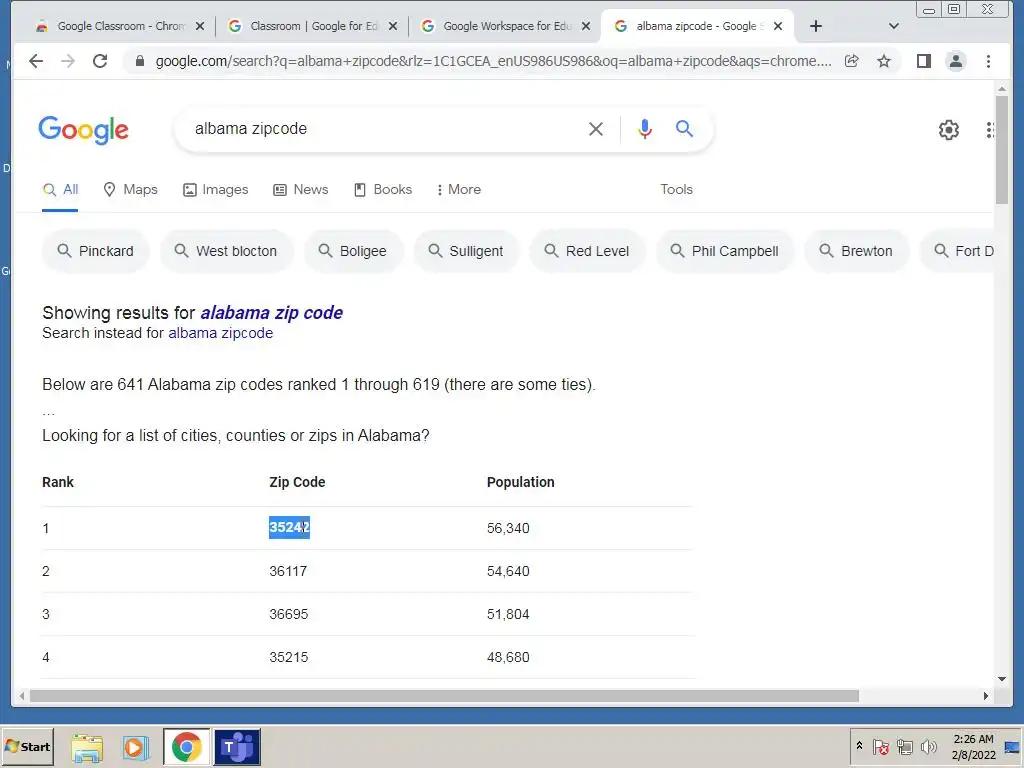Viewport: 1024px width, 768px height.
Task: Close the Google Workspace for Edu tab
Action: point(586,26)
